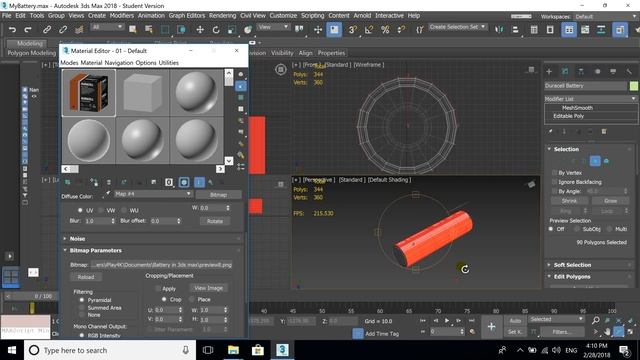The height and width of the screenshot is (360, 640).
Task: Select the Select and Move tool
Action: pyautogui.click(x=200, y=29)
